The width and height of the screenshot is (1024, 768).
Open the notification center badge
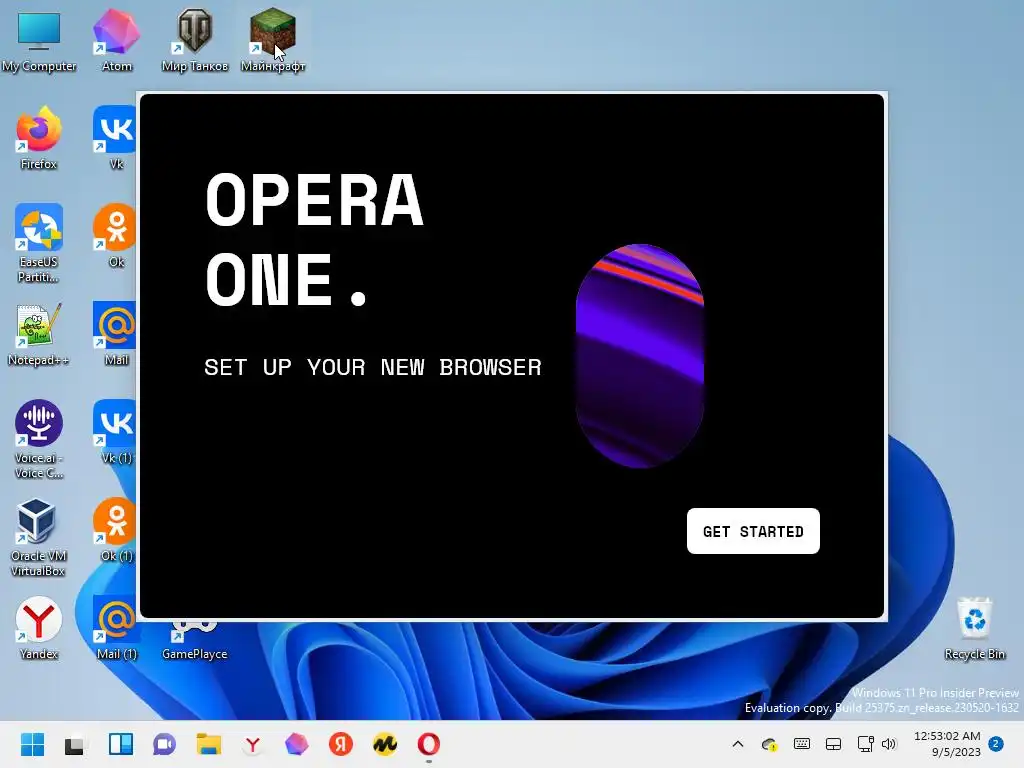pyautogui.click(x=996, y=743)
